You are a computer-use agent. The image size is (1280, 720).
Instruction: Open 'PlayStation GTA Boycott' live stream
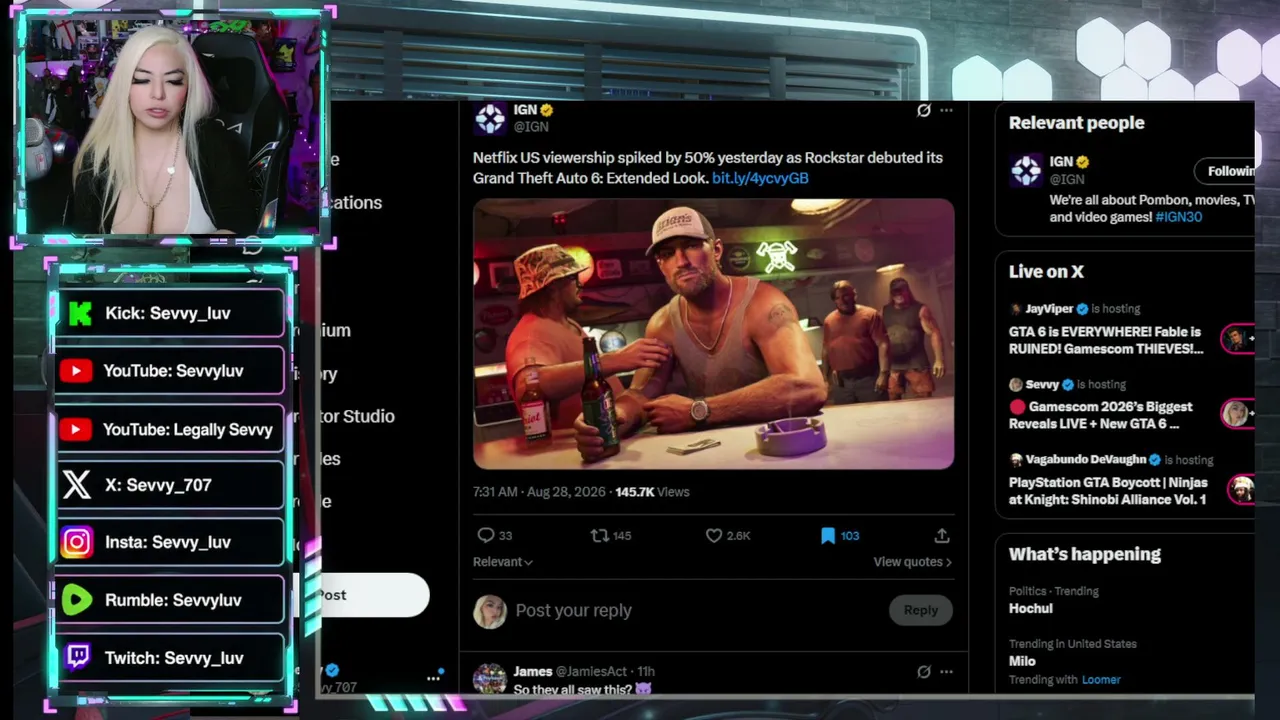click(x=1108, y=491)
